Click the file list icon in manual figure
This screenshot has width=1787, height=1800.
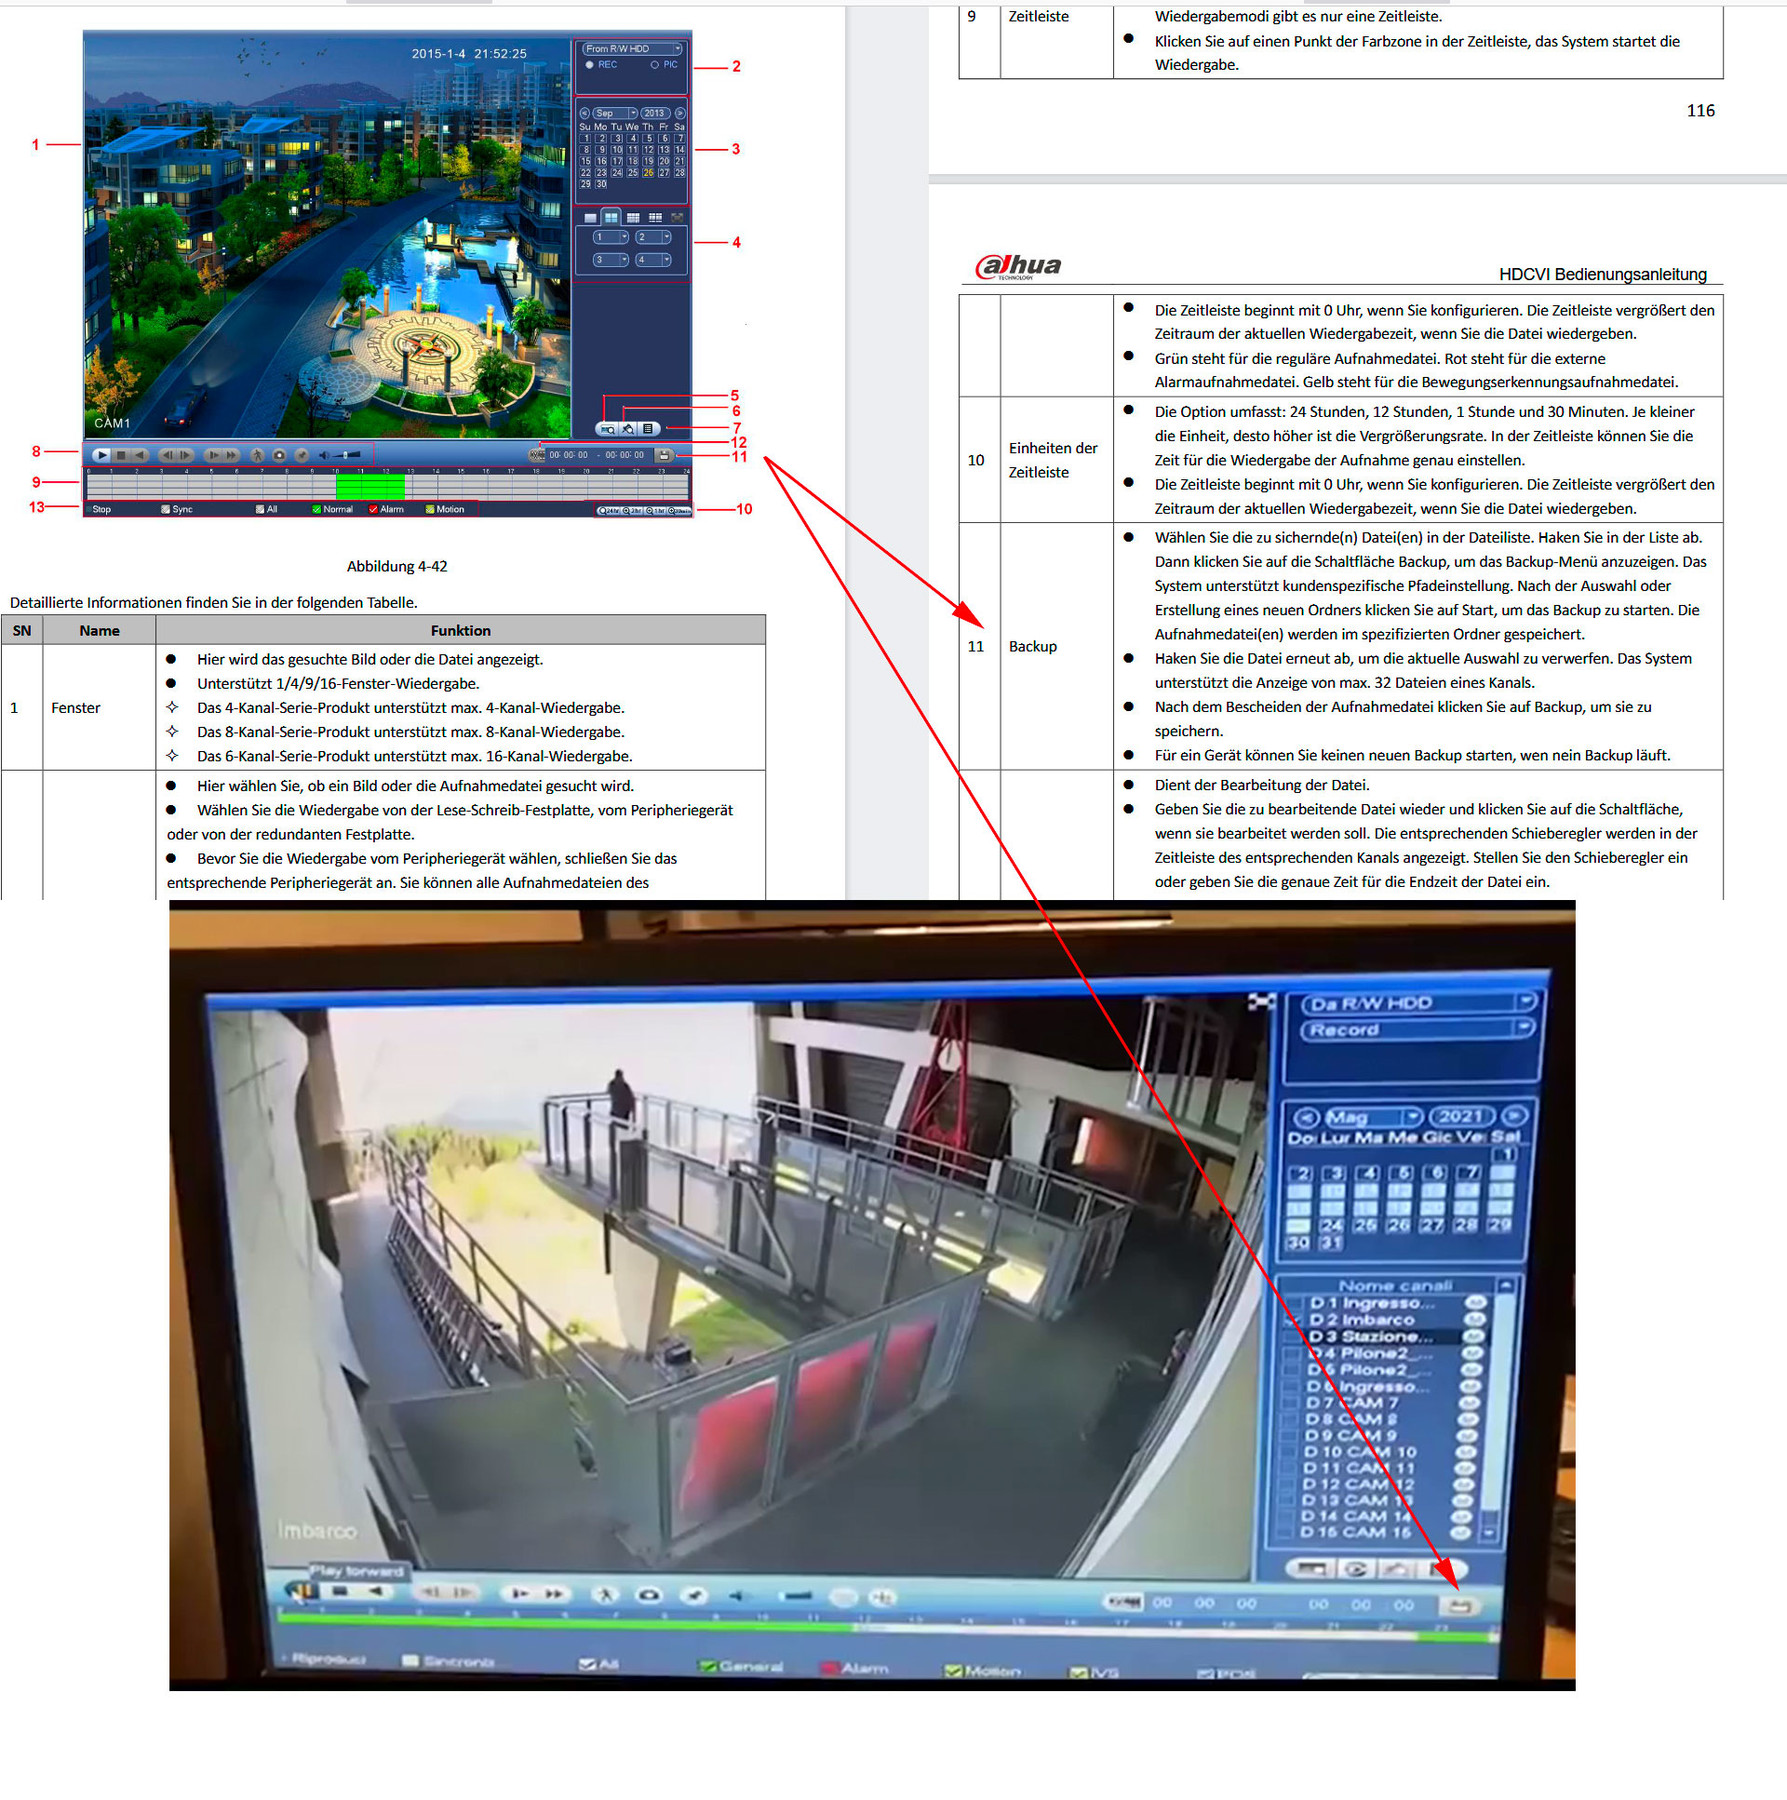tap(648, 429)
